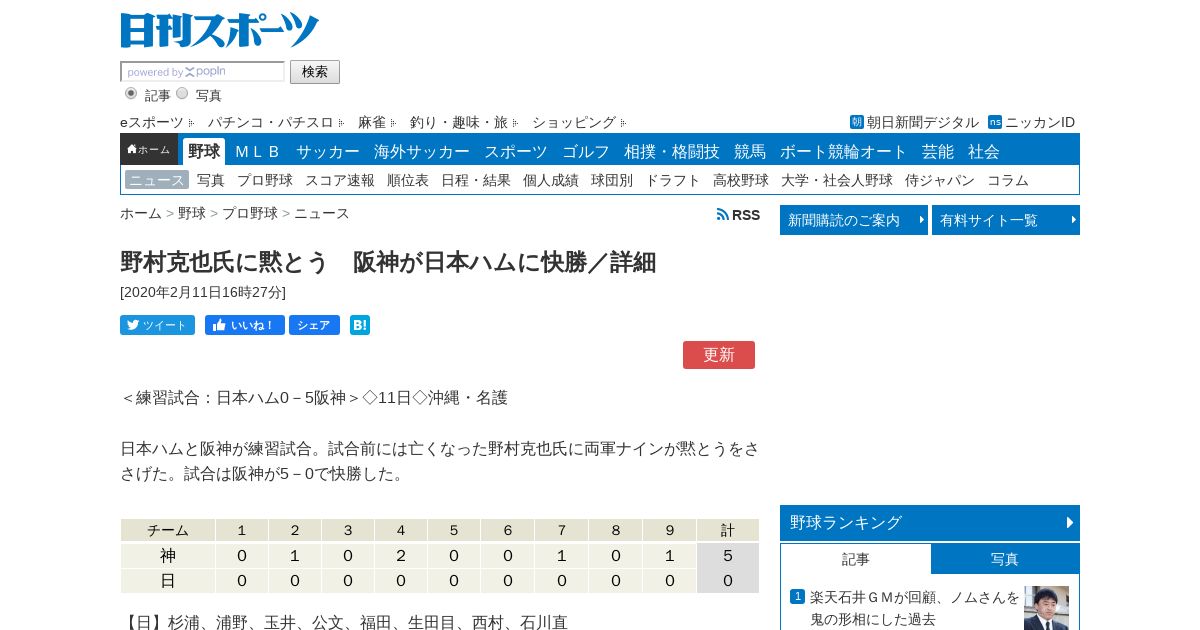Open ドラフト submenu item
This screenshot has width=1200, height=630.
[673, 180]
